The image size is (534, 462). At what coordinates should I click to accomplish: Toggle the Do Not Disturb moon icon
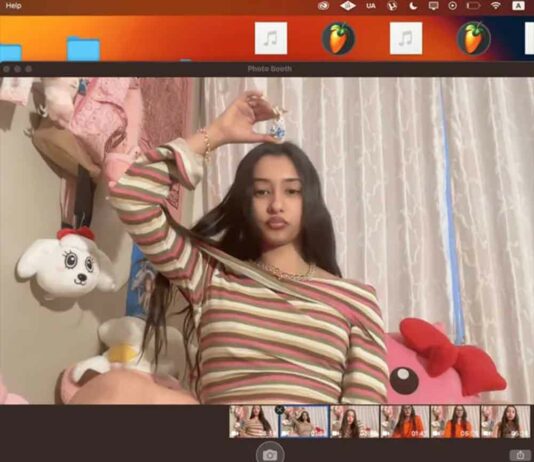click(412, 6)
